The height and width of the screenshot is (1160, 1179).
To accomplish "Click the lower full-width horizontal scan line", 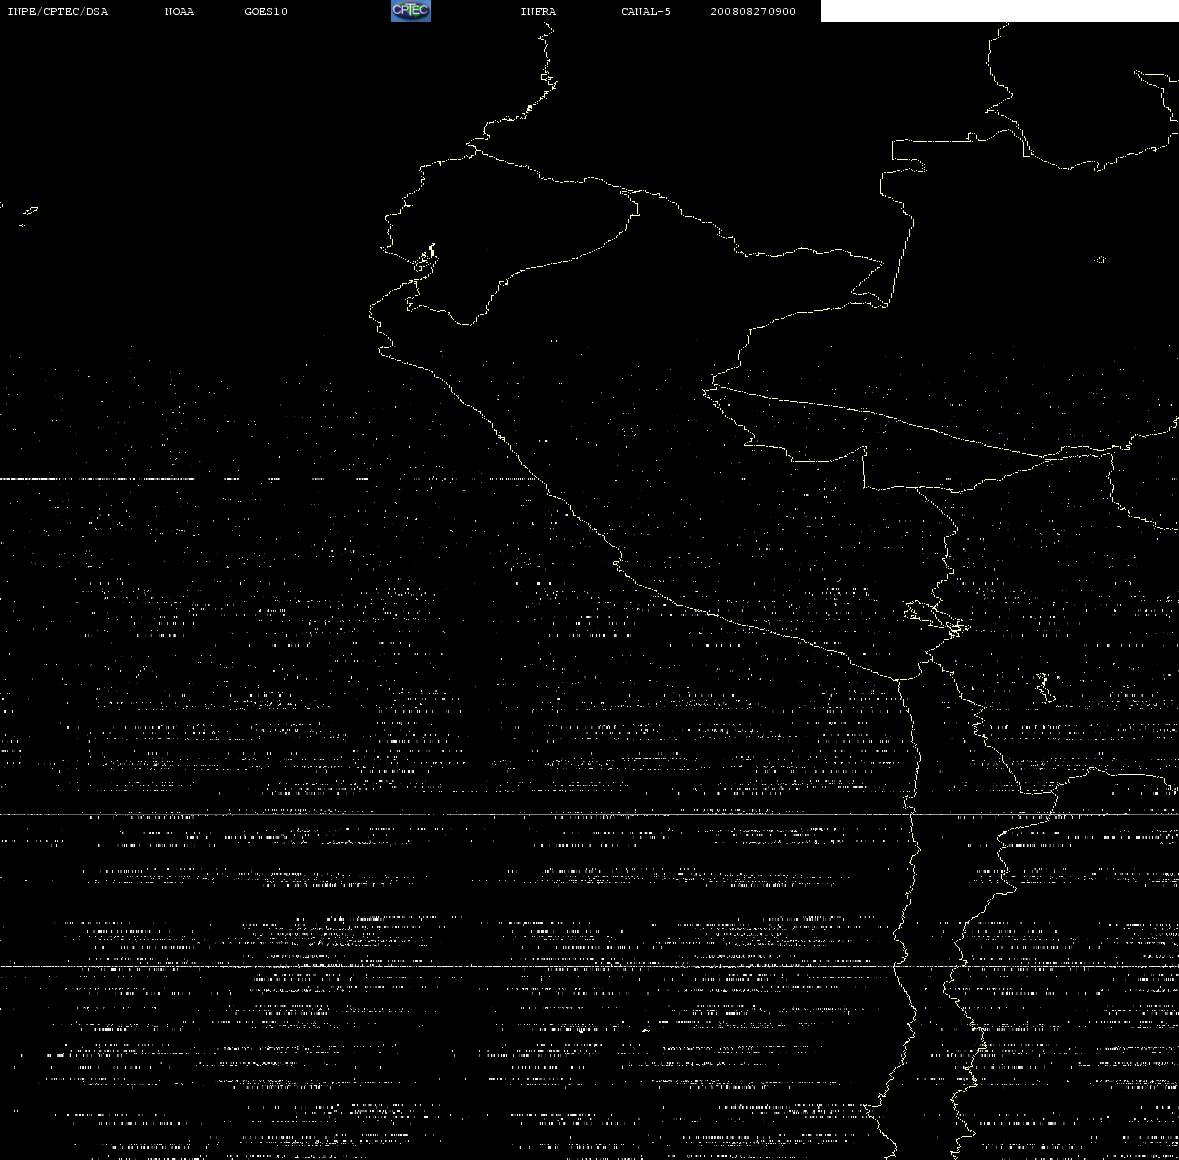I will [x=590, y=966].
